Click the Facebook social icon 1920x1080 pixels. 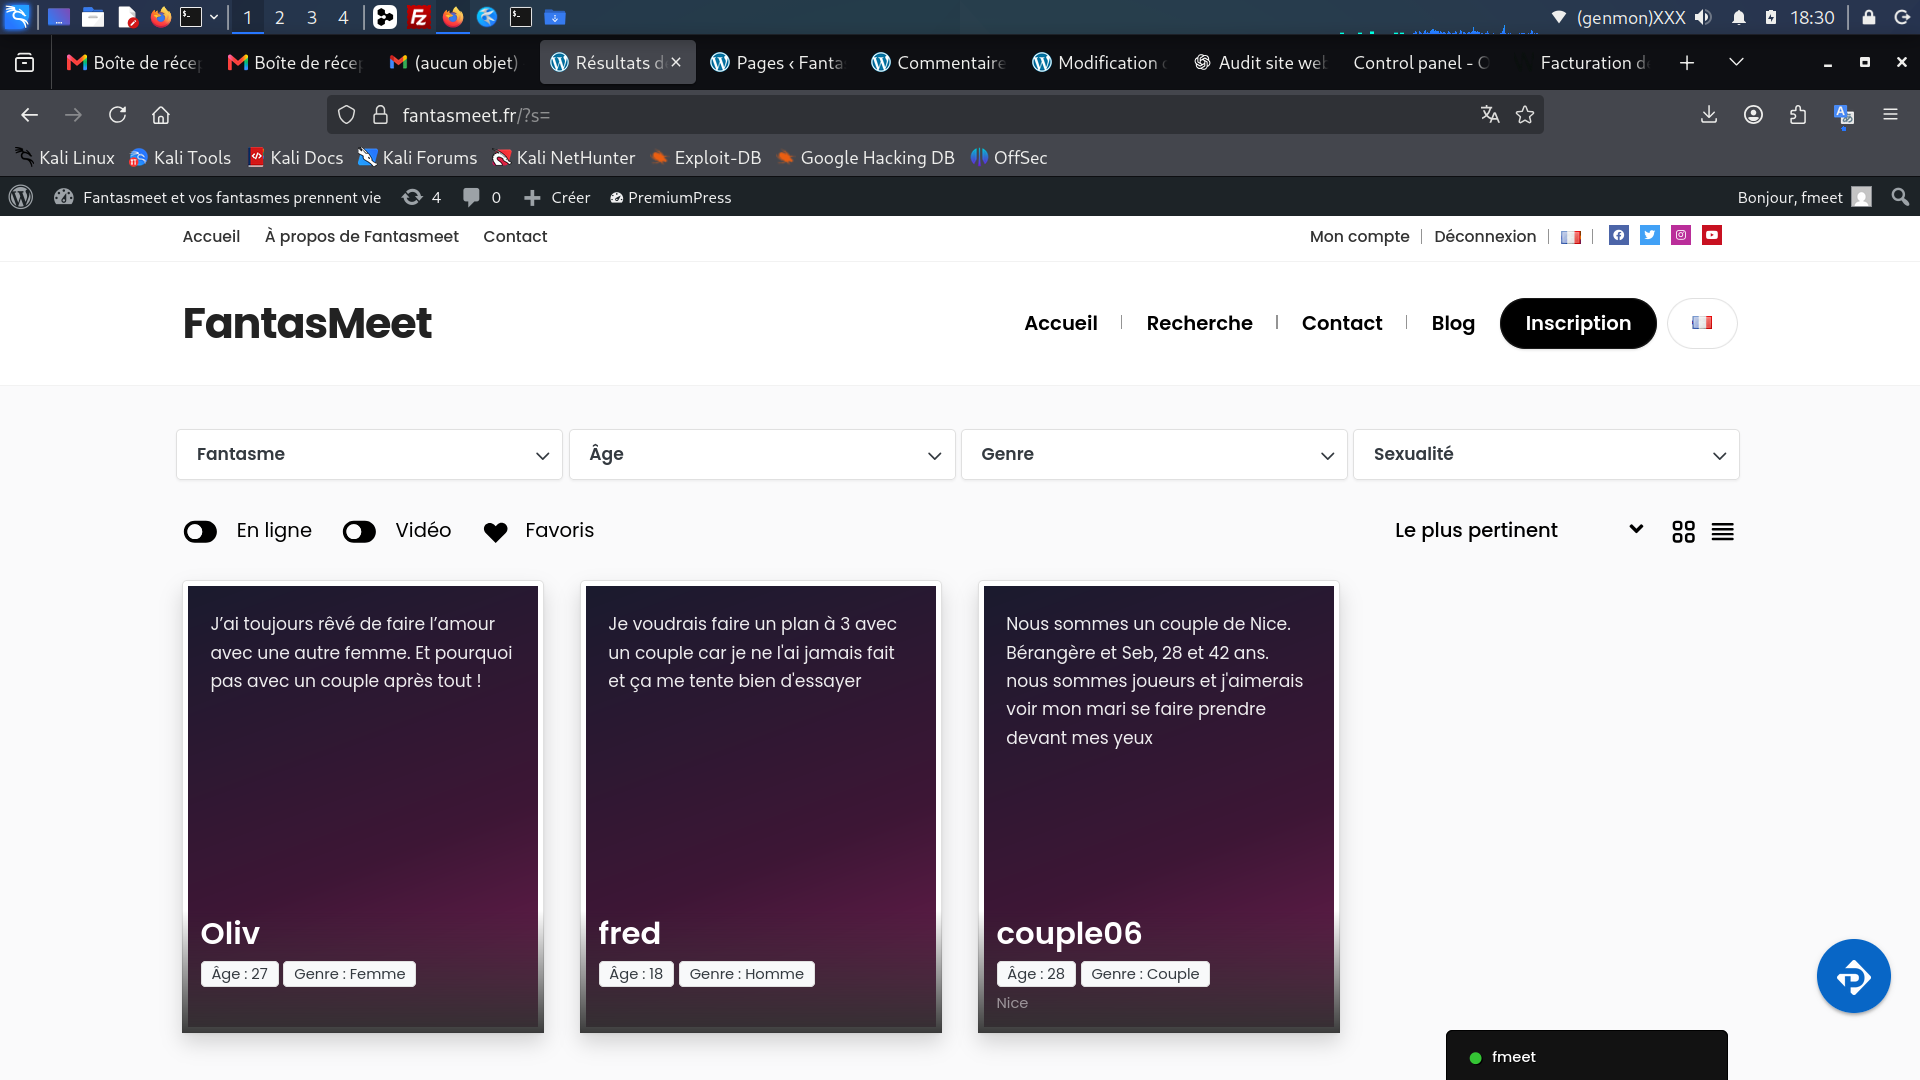click(x=1619, y=235)
